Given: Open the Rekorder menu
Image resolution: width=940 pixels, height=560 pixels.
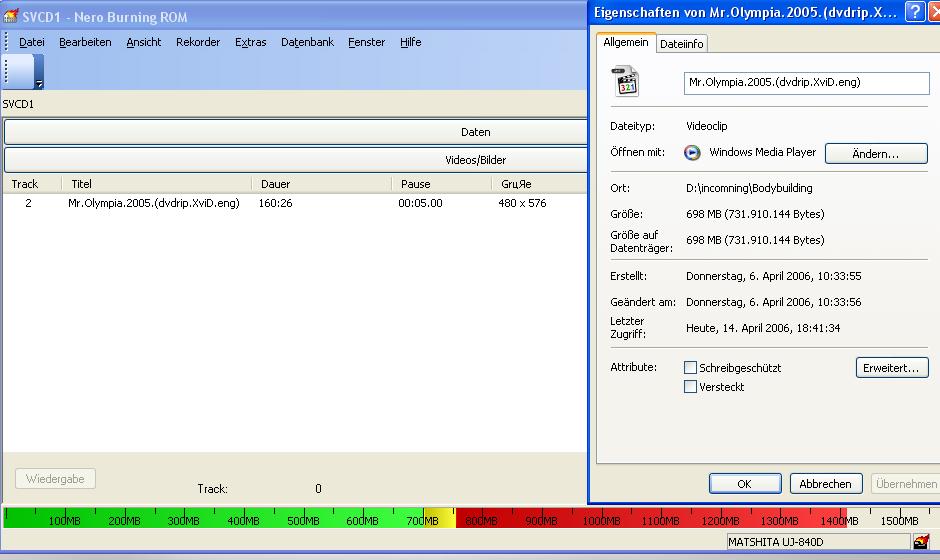Looking at the screenshot, I should pyautogui.click(x=198, y=42).
